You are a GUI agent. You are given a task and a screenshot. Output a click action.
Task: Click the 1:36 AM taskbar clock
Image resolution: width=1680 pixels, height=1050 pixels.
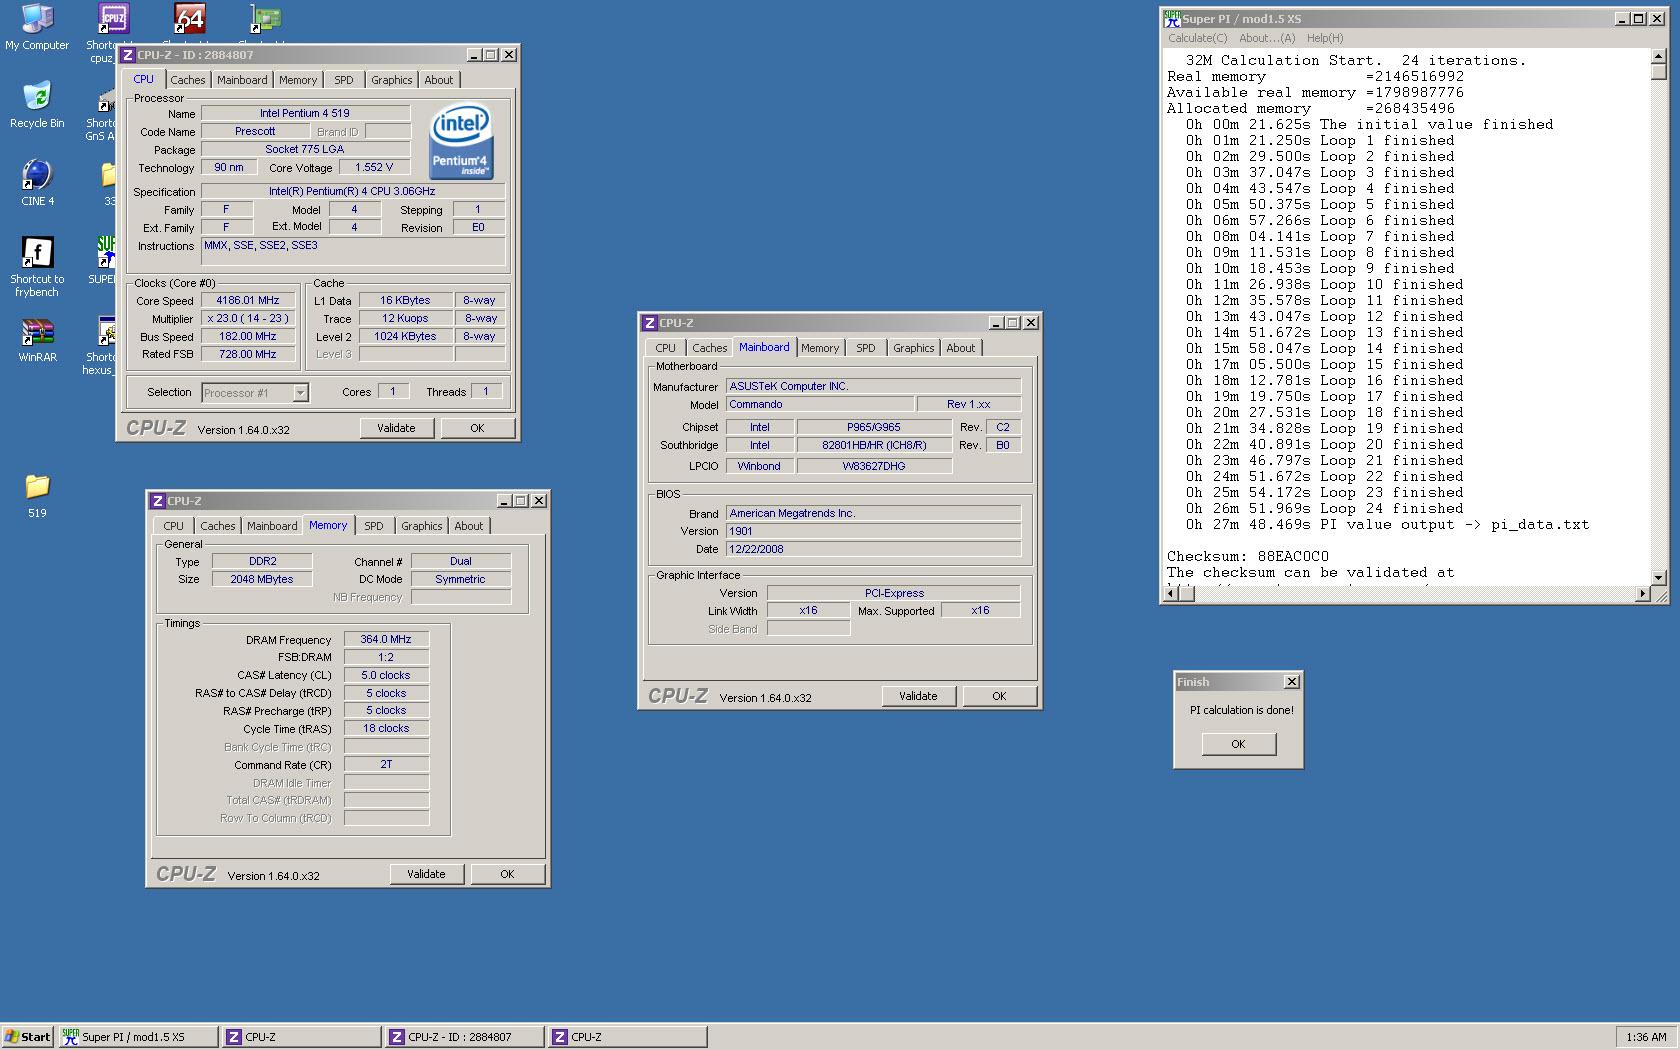click(x=1646, y=1037)
